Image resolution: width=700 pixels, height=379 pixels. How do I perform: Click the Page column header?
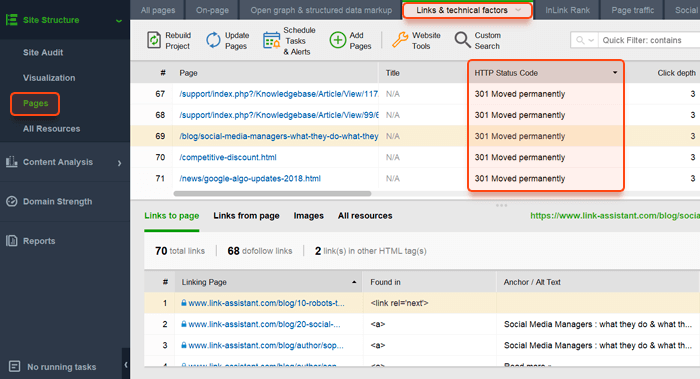[x=276, y=73]
